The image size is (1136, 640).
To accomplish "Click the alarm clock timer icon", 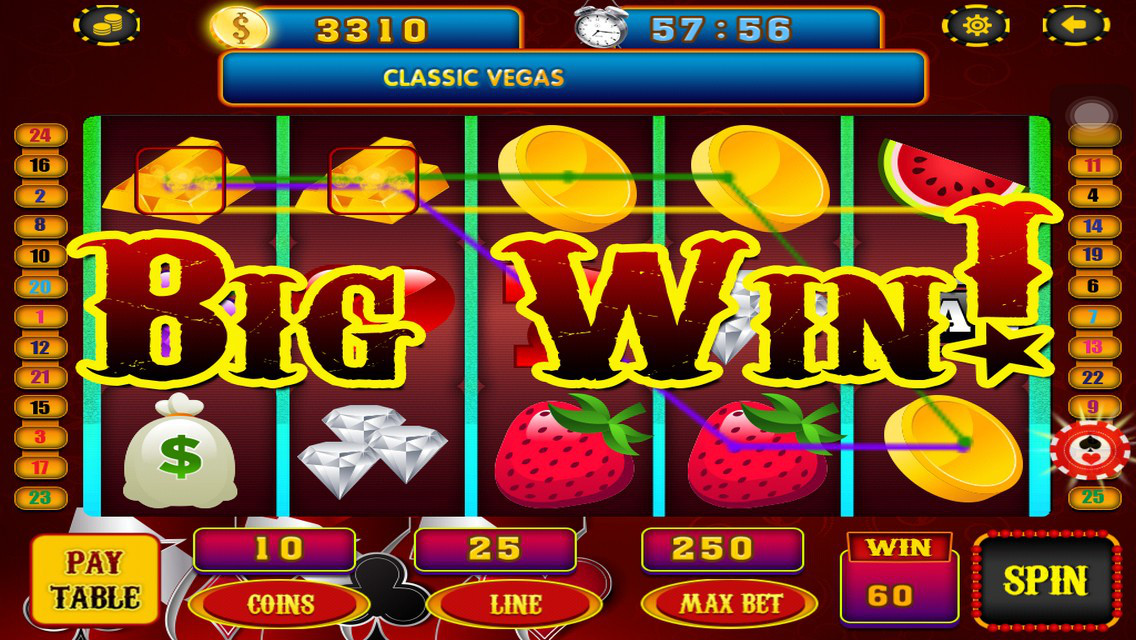I will click(601, 26).
